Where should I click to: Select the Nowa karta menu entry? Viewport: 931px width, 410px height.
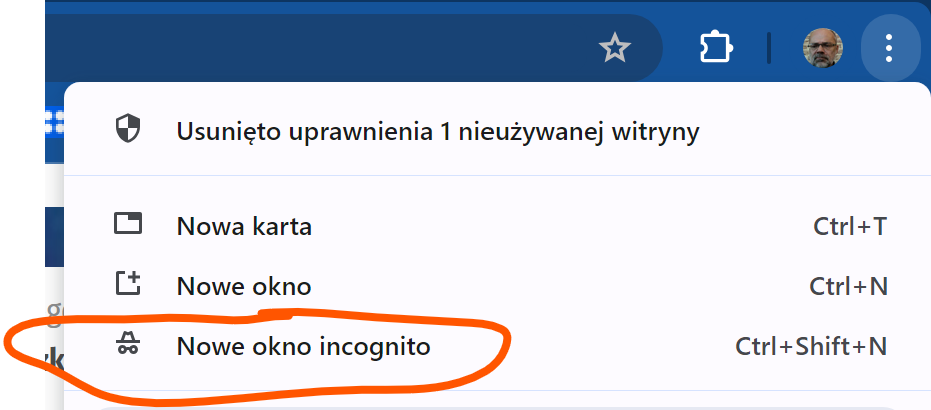click(244, 227)
